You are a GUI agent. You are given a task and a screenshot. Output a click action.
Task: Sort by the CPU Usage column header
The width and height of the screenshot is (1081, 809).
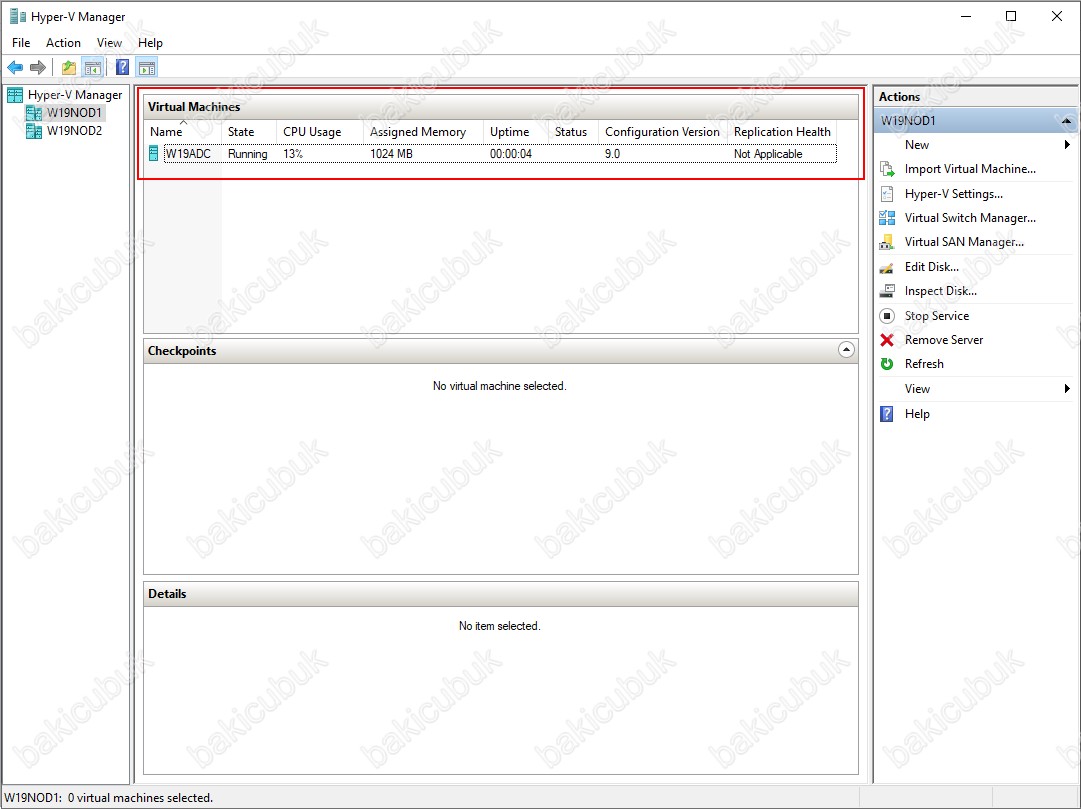coord(320,132)
